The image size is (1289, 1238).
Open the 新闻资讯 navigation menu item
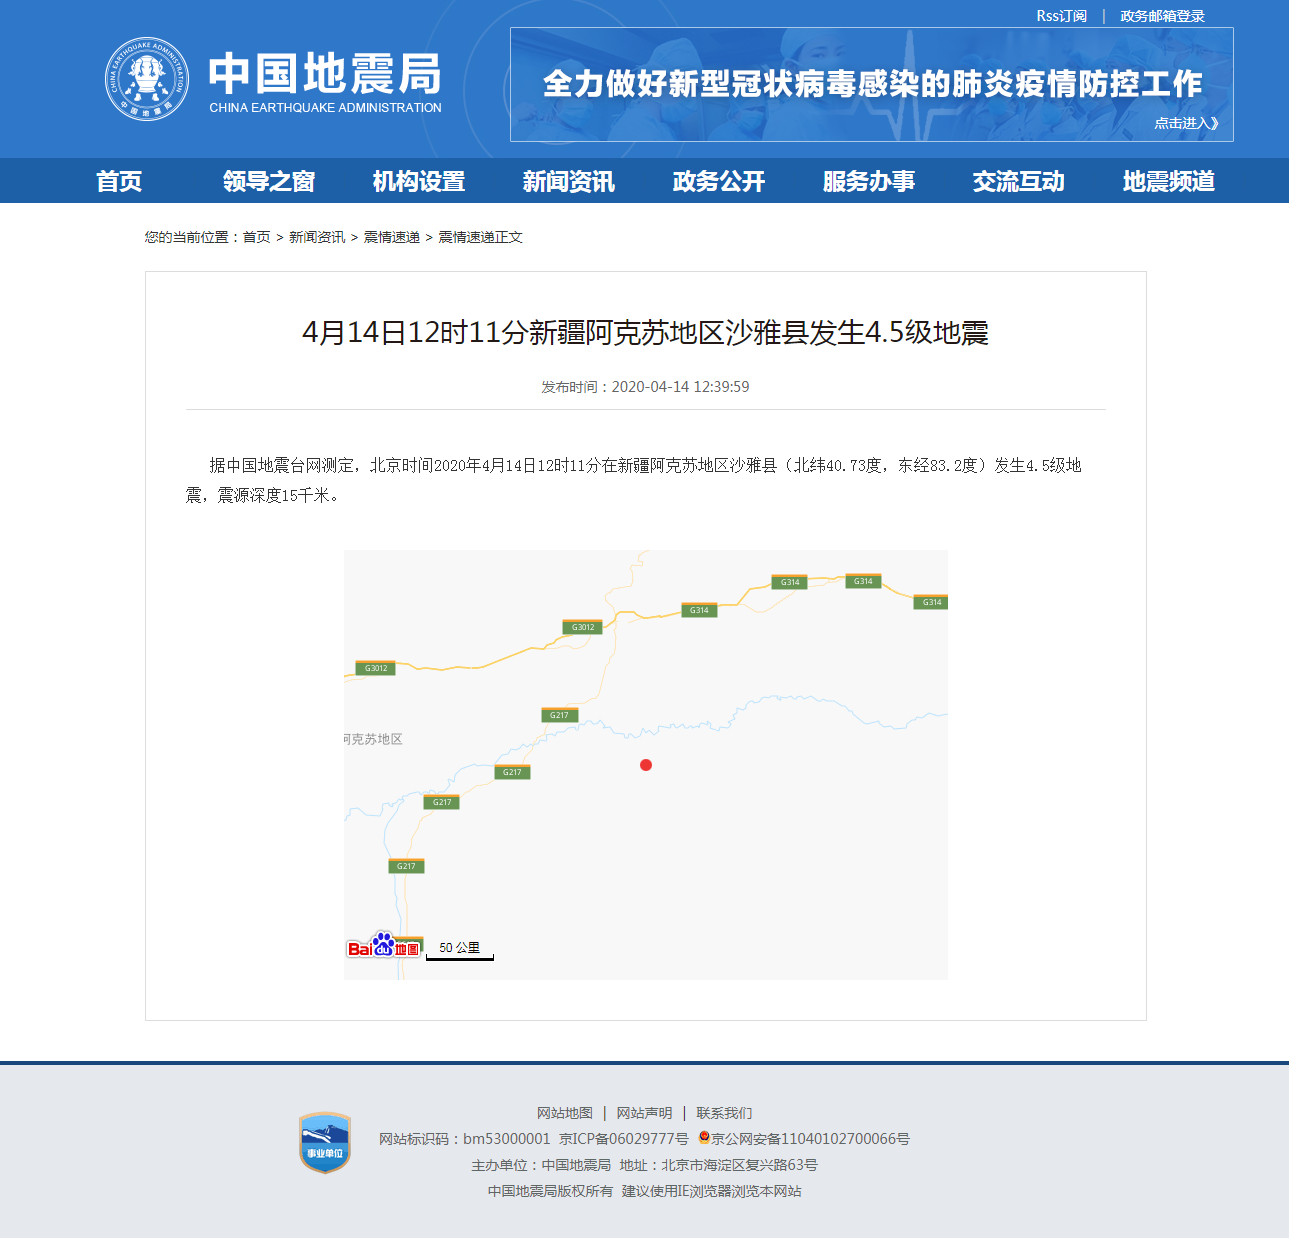[568, 181]
